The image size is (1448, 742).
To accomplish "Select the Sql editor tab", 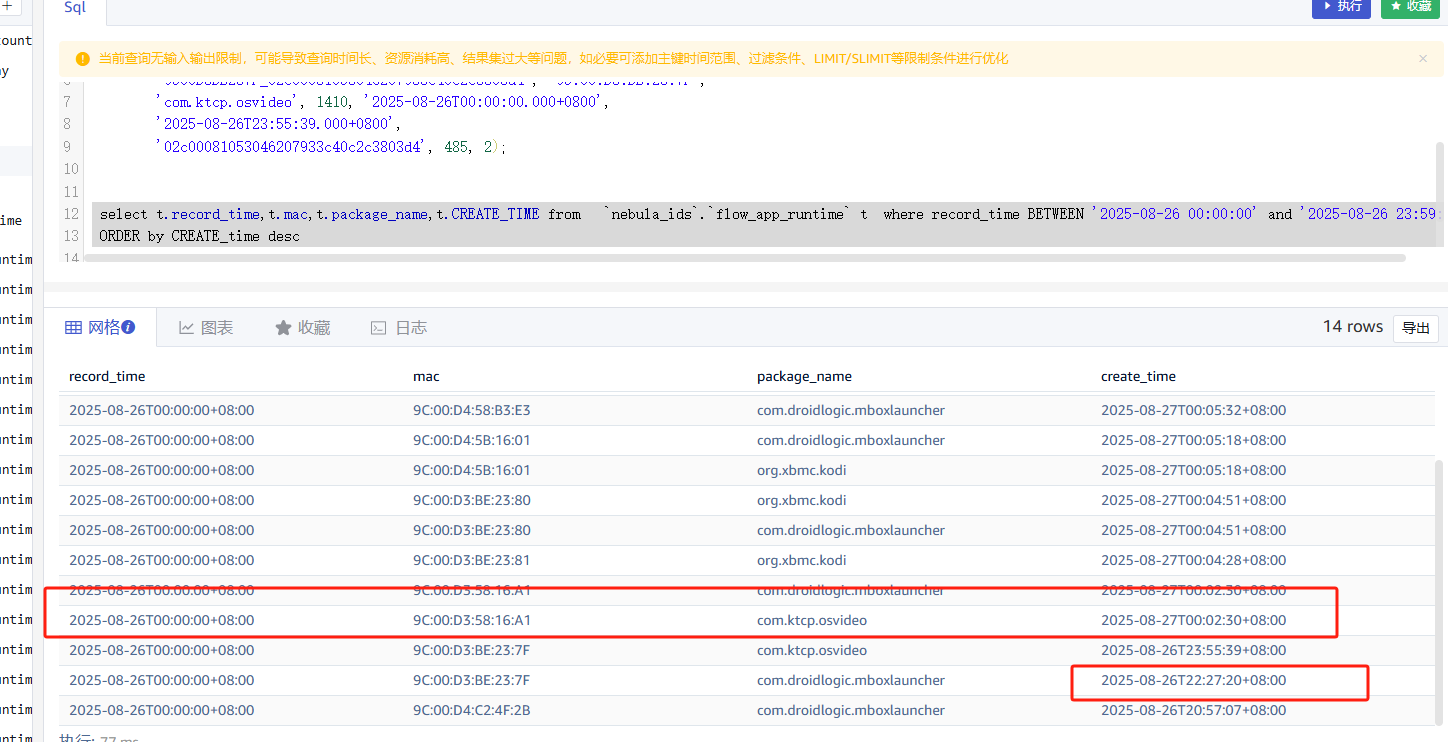I will 75,8.
